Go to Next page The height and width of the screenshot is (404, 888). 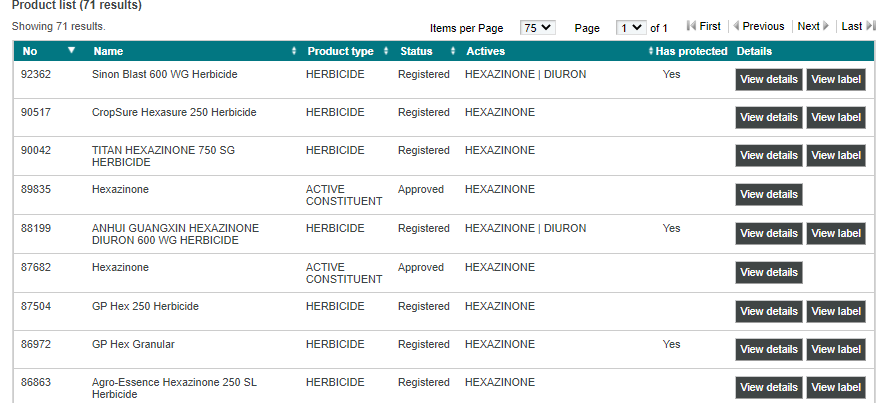(813, 26)
